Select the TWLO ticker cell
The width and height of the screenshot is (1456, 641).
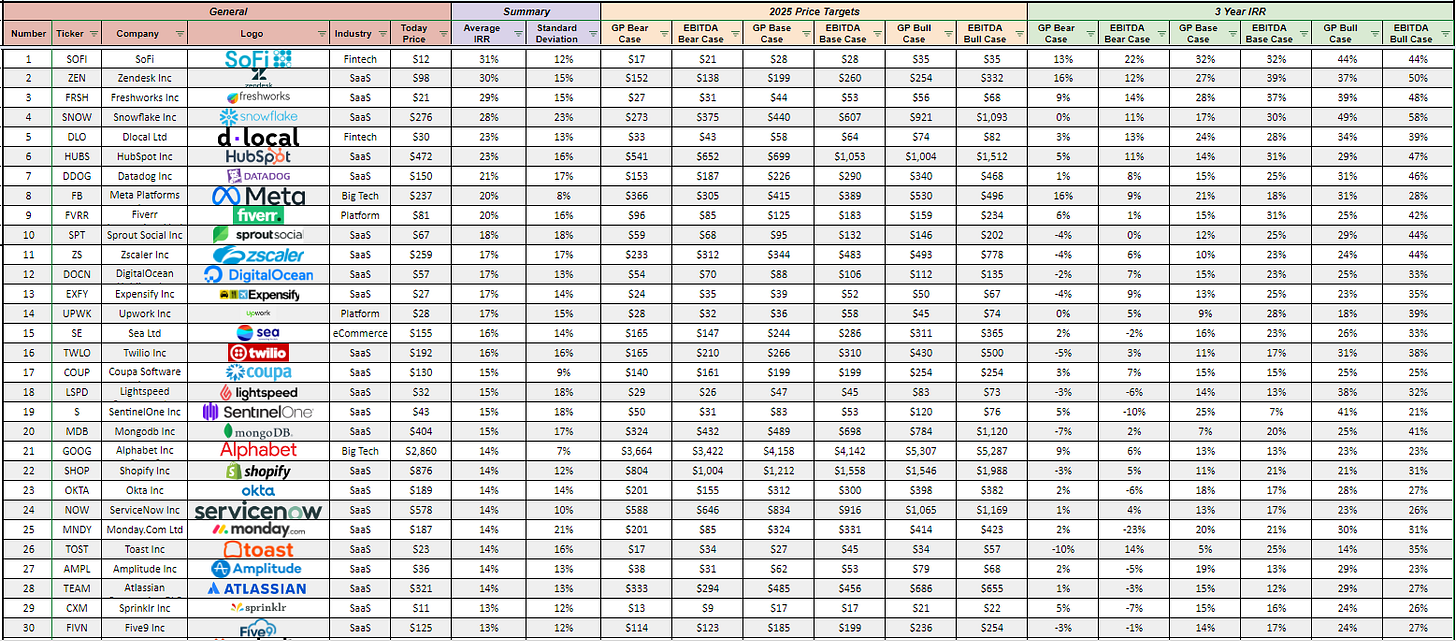tap(77, 352)
